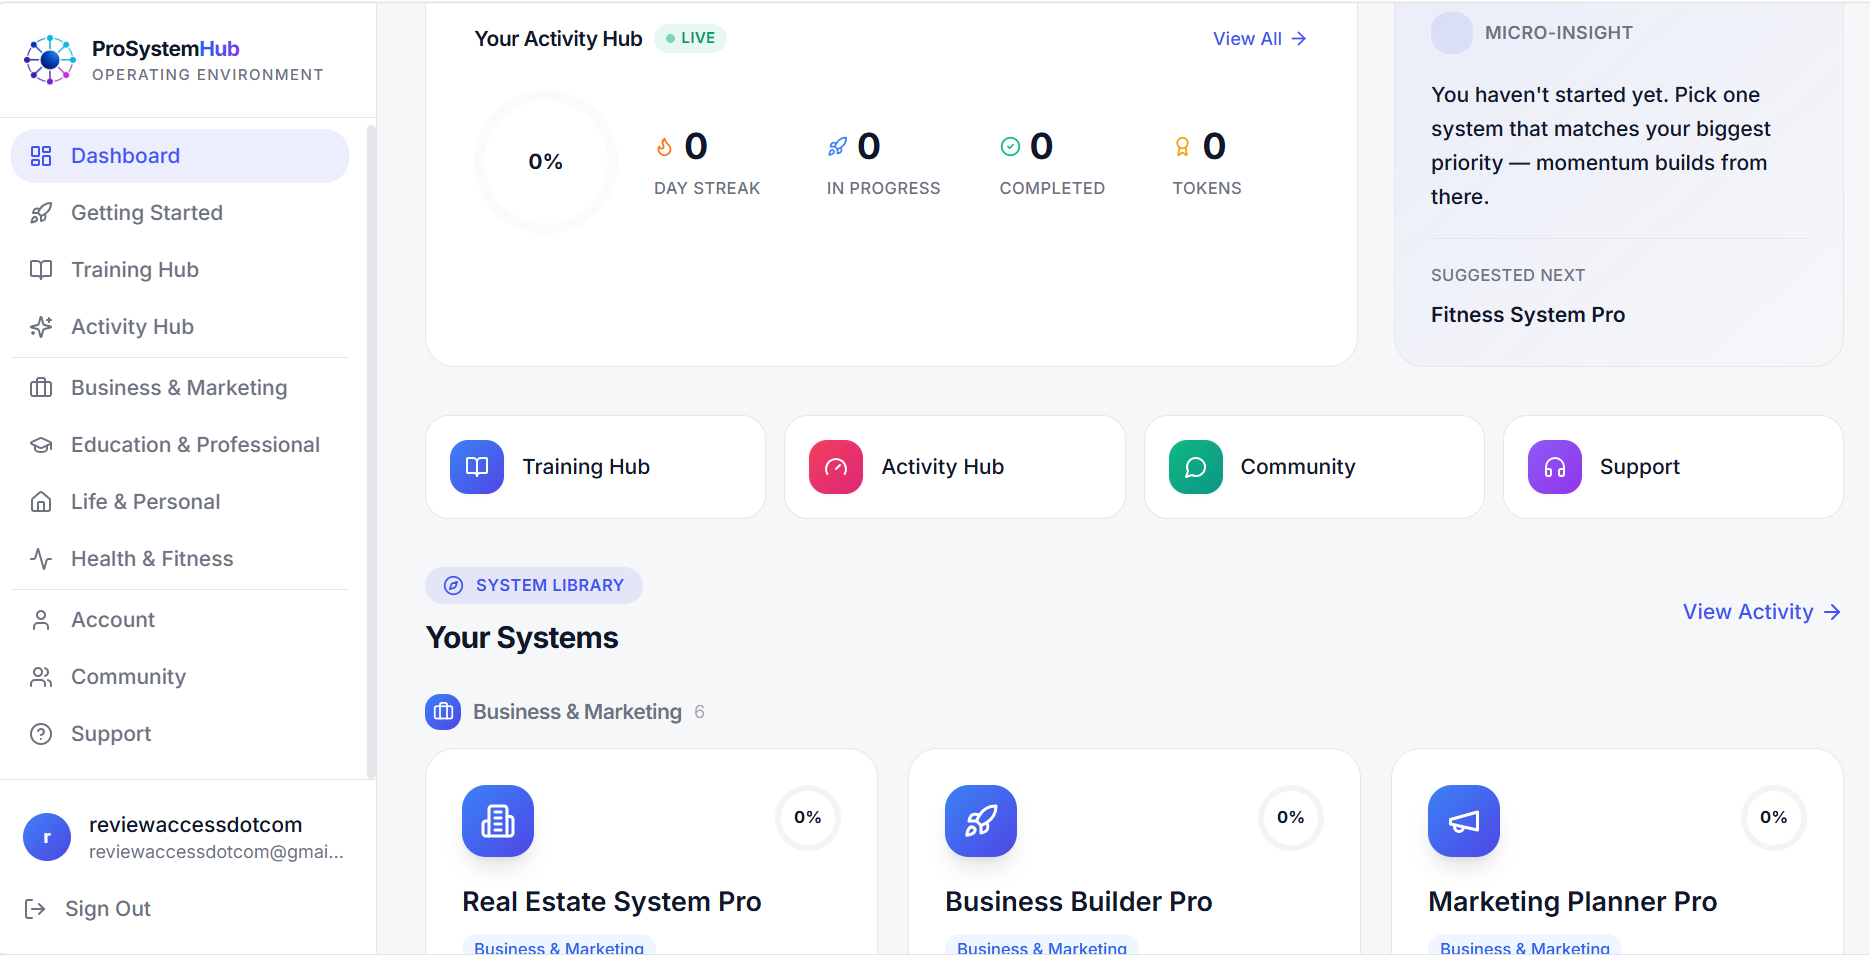Click the purple Support headphones icon
The image size is (1870, 955).
1555,467
